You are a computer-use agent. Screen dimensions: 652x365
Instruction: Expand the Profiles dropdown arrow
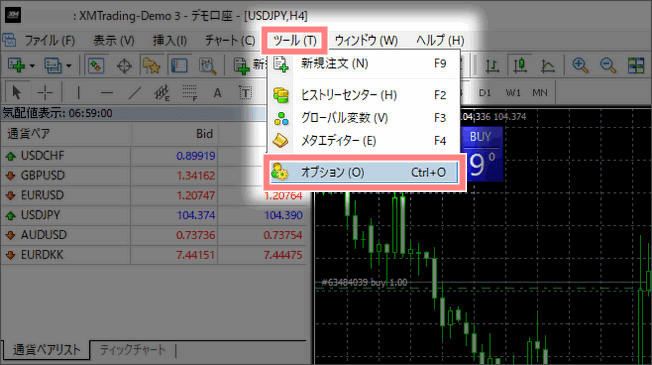(69, 66)
